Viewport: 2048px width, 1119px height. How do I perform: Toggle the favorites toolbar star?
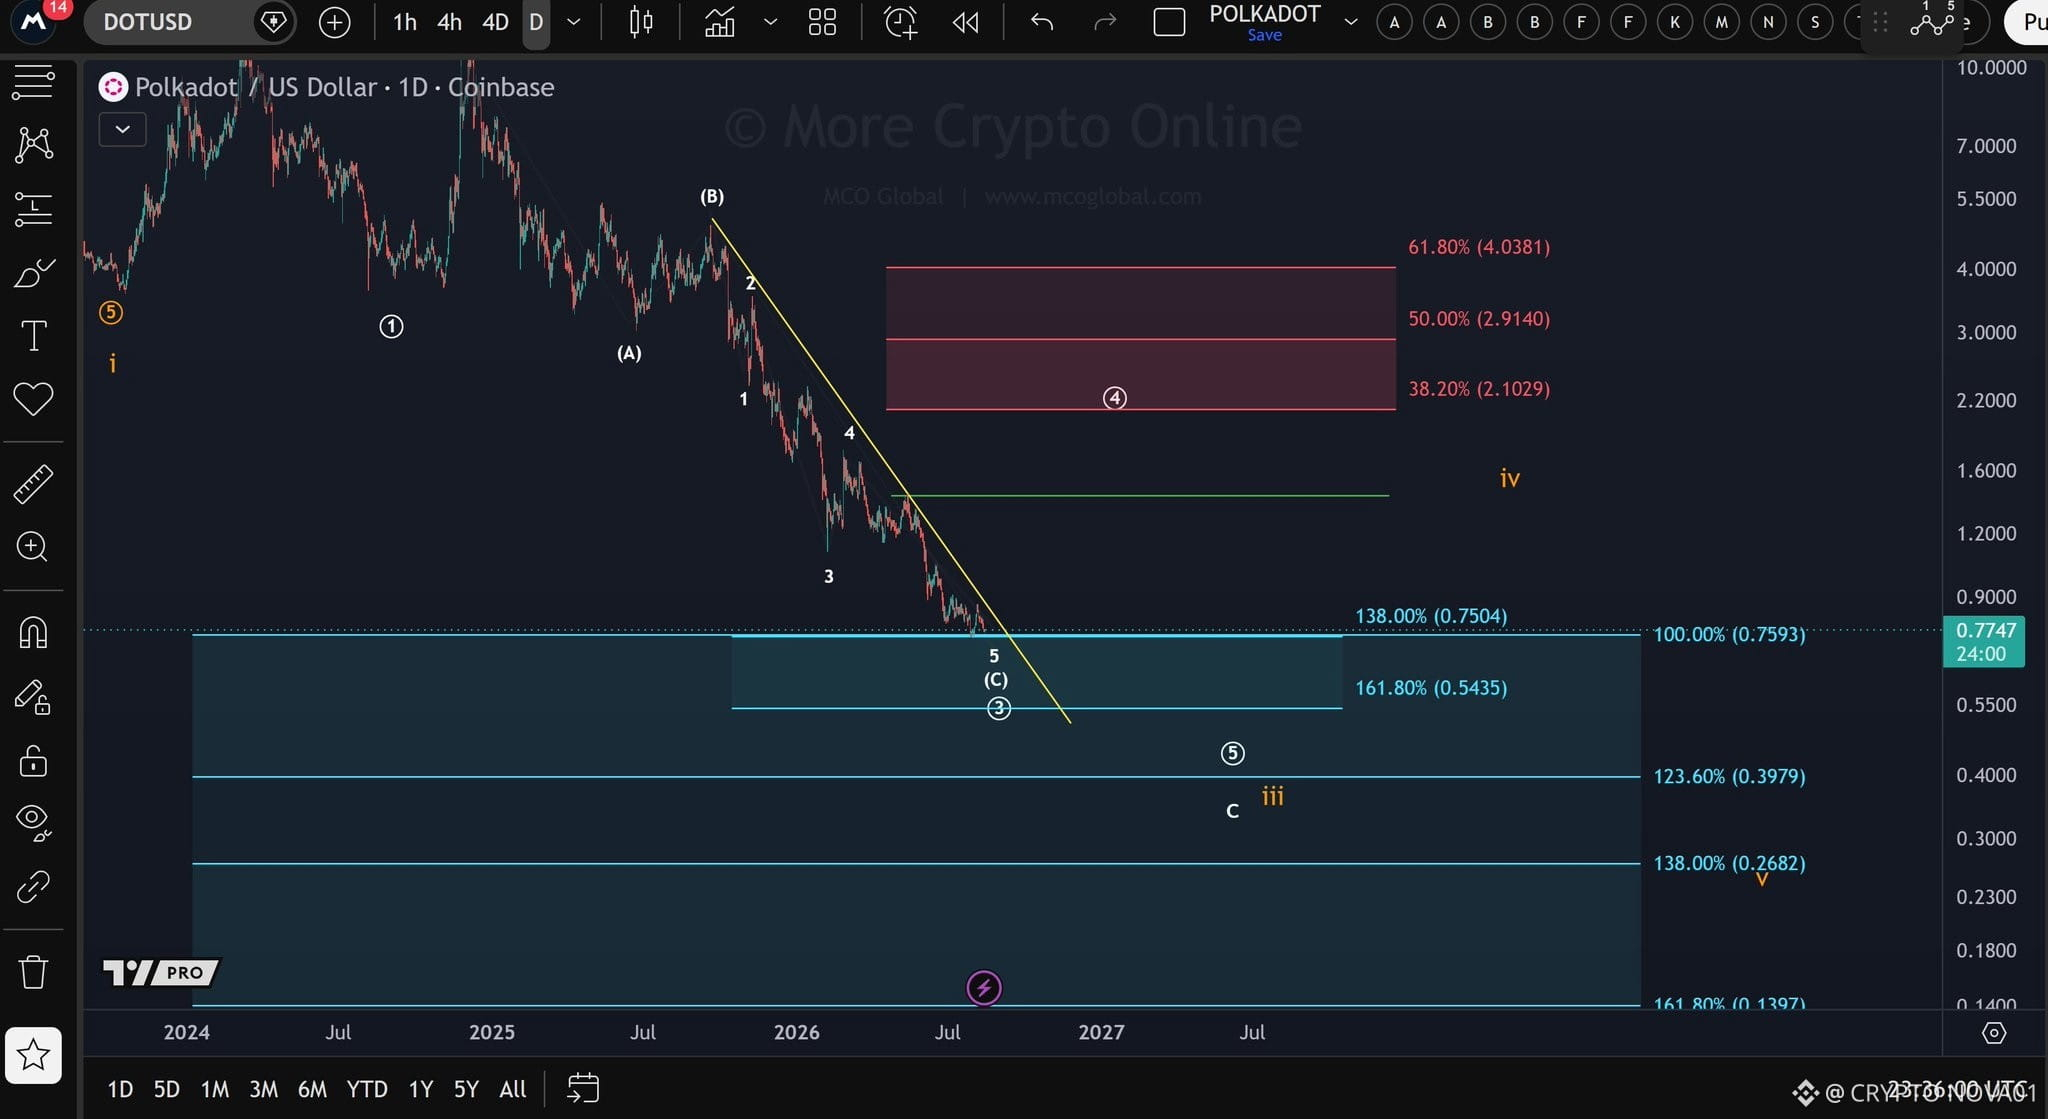pyautogui.click(x=33, y=1055)
